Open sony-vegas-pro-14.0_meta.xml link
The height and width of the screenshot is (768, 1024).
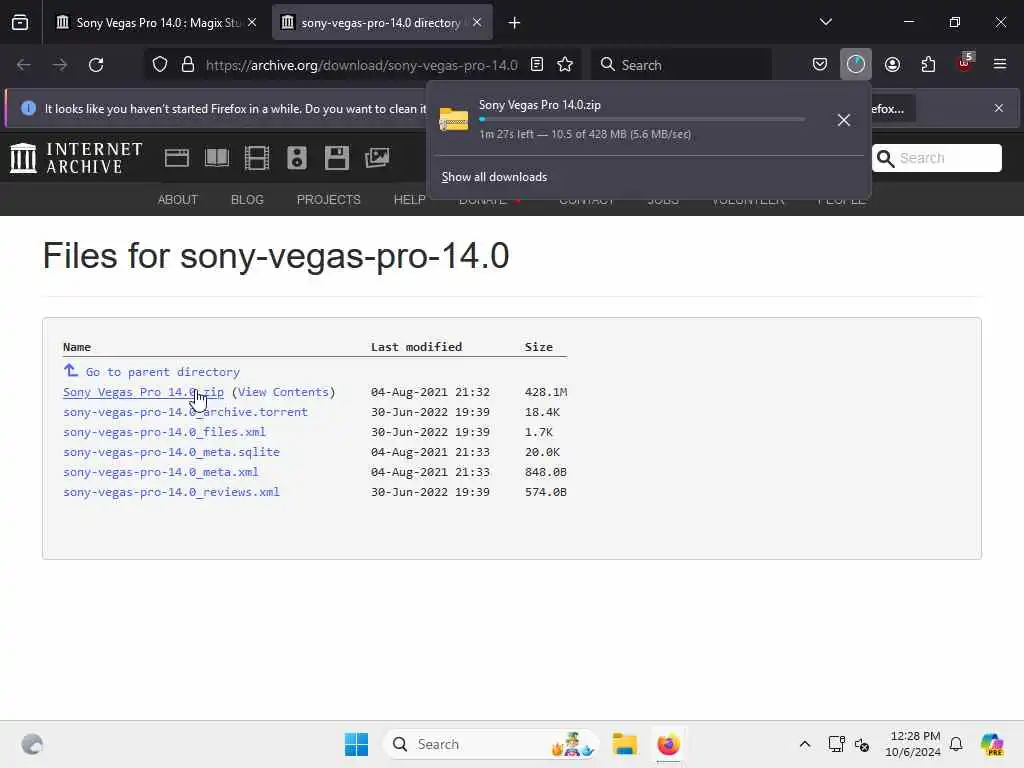(x=161, y=472)
